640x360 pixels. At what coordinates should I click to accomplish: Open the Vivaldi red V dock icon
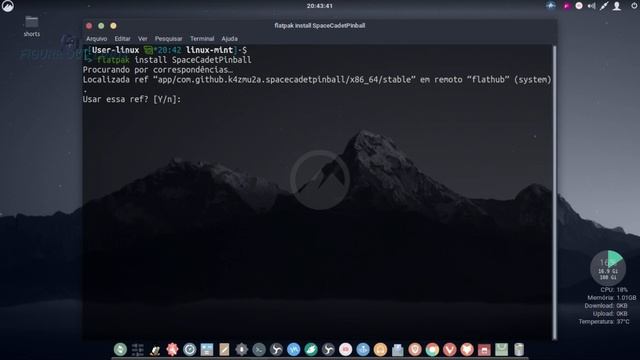click(449, 349)
